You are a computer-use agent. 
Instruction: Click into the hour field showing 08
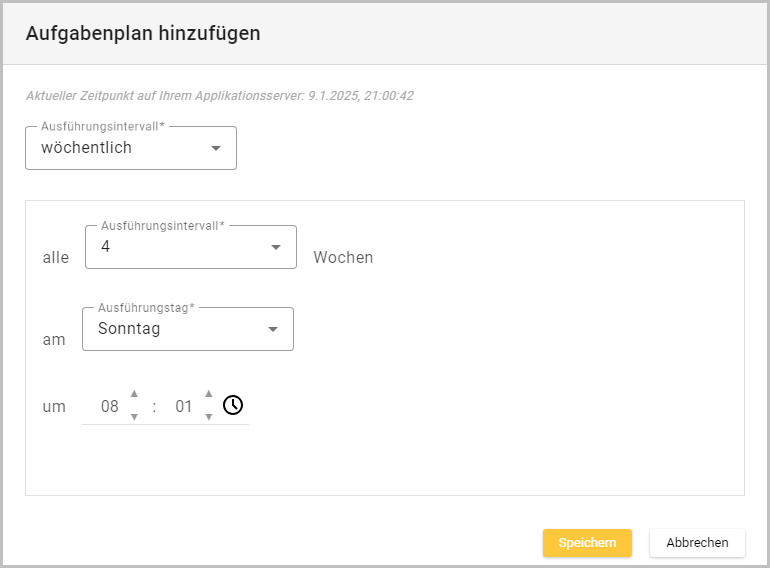click(x=110, y=407)
